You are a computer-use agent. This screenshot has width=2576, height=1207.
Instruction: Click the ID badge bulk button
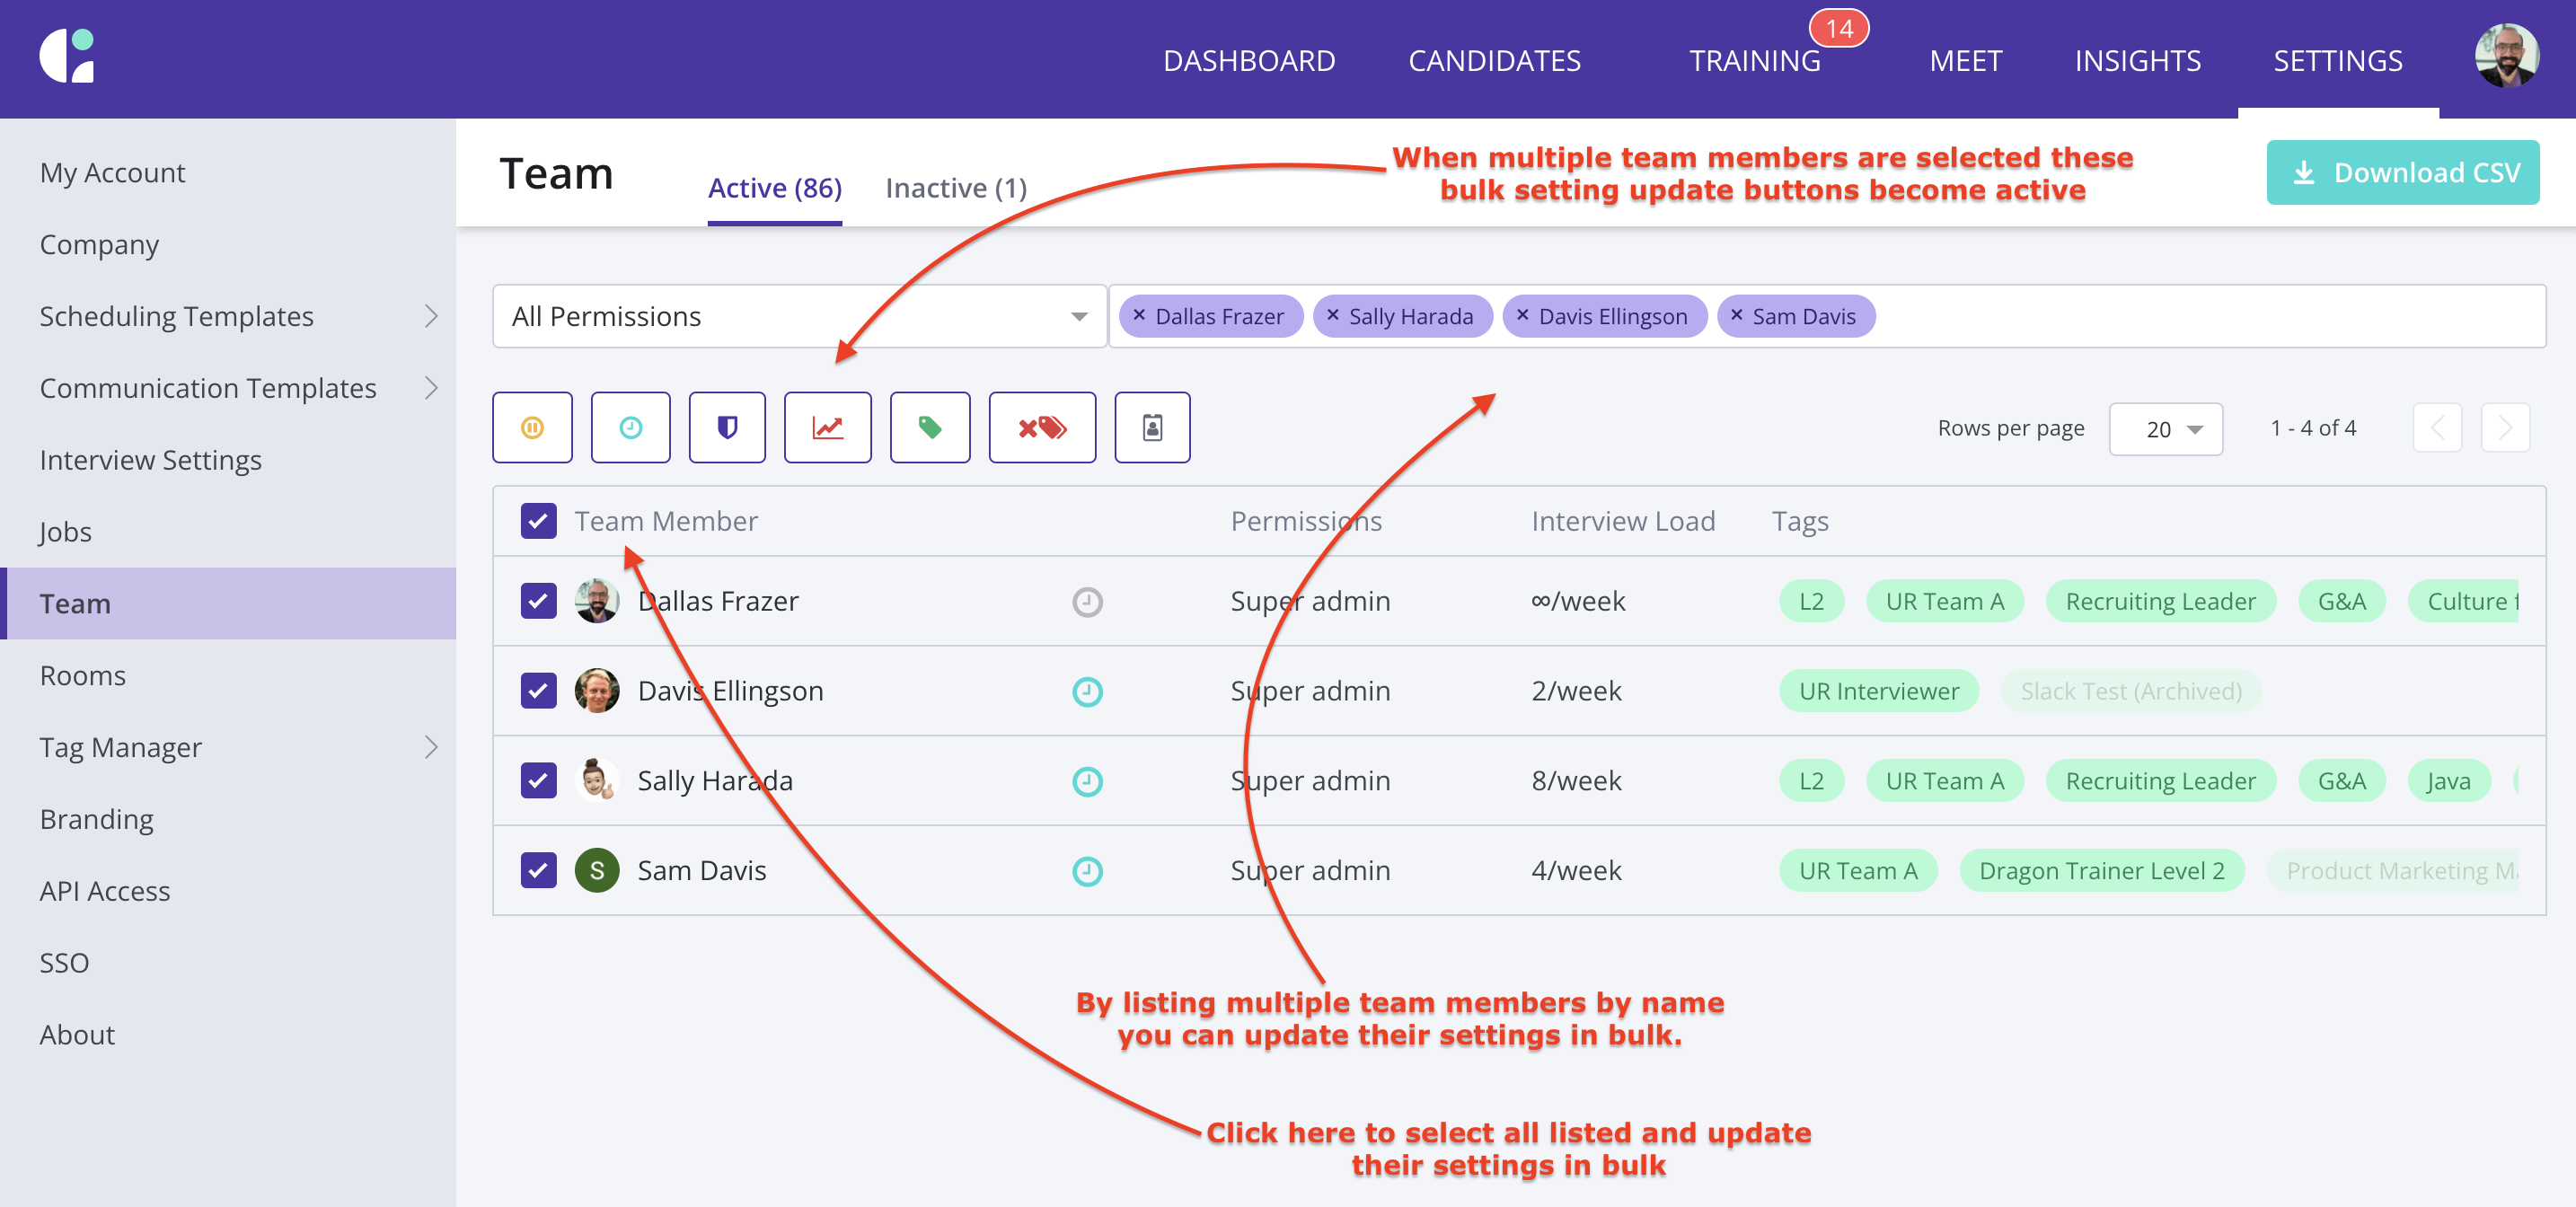[x=1152, y=428]
